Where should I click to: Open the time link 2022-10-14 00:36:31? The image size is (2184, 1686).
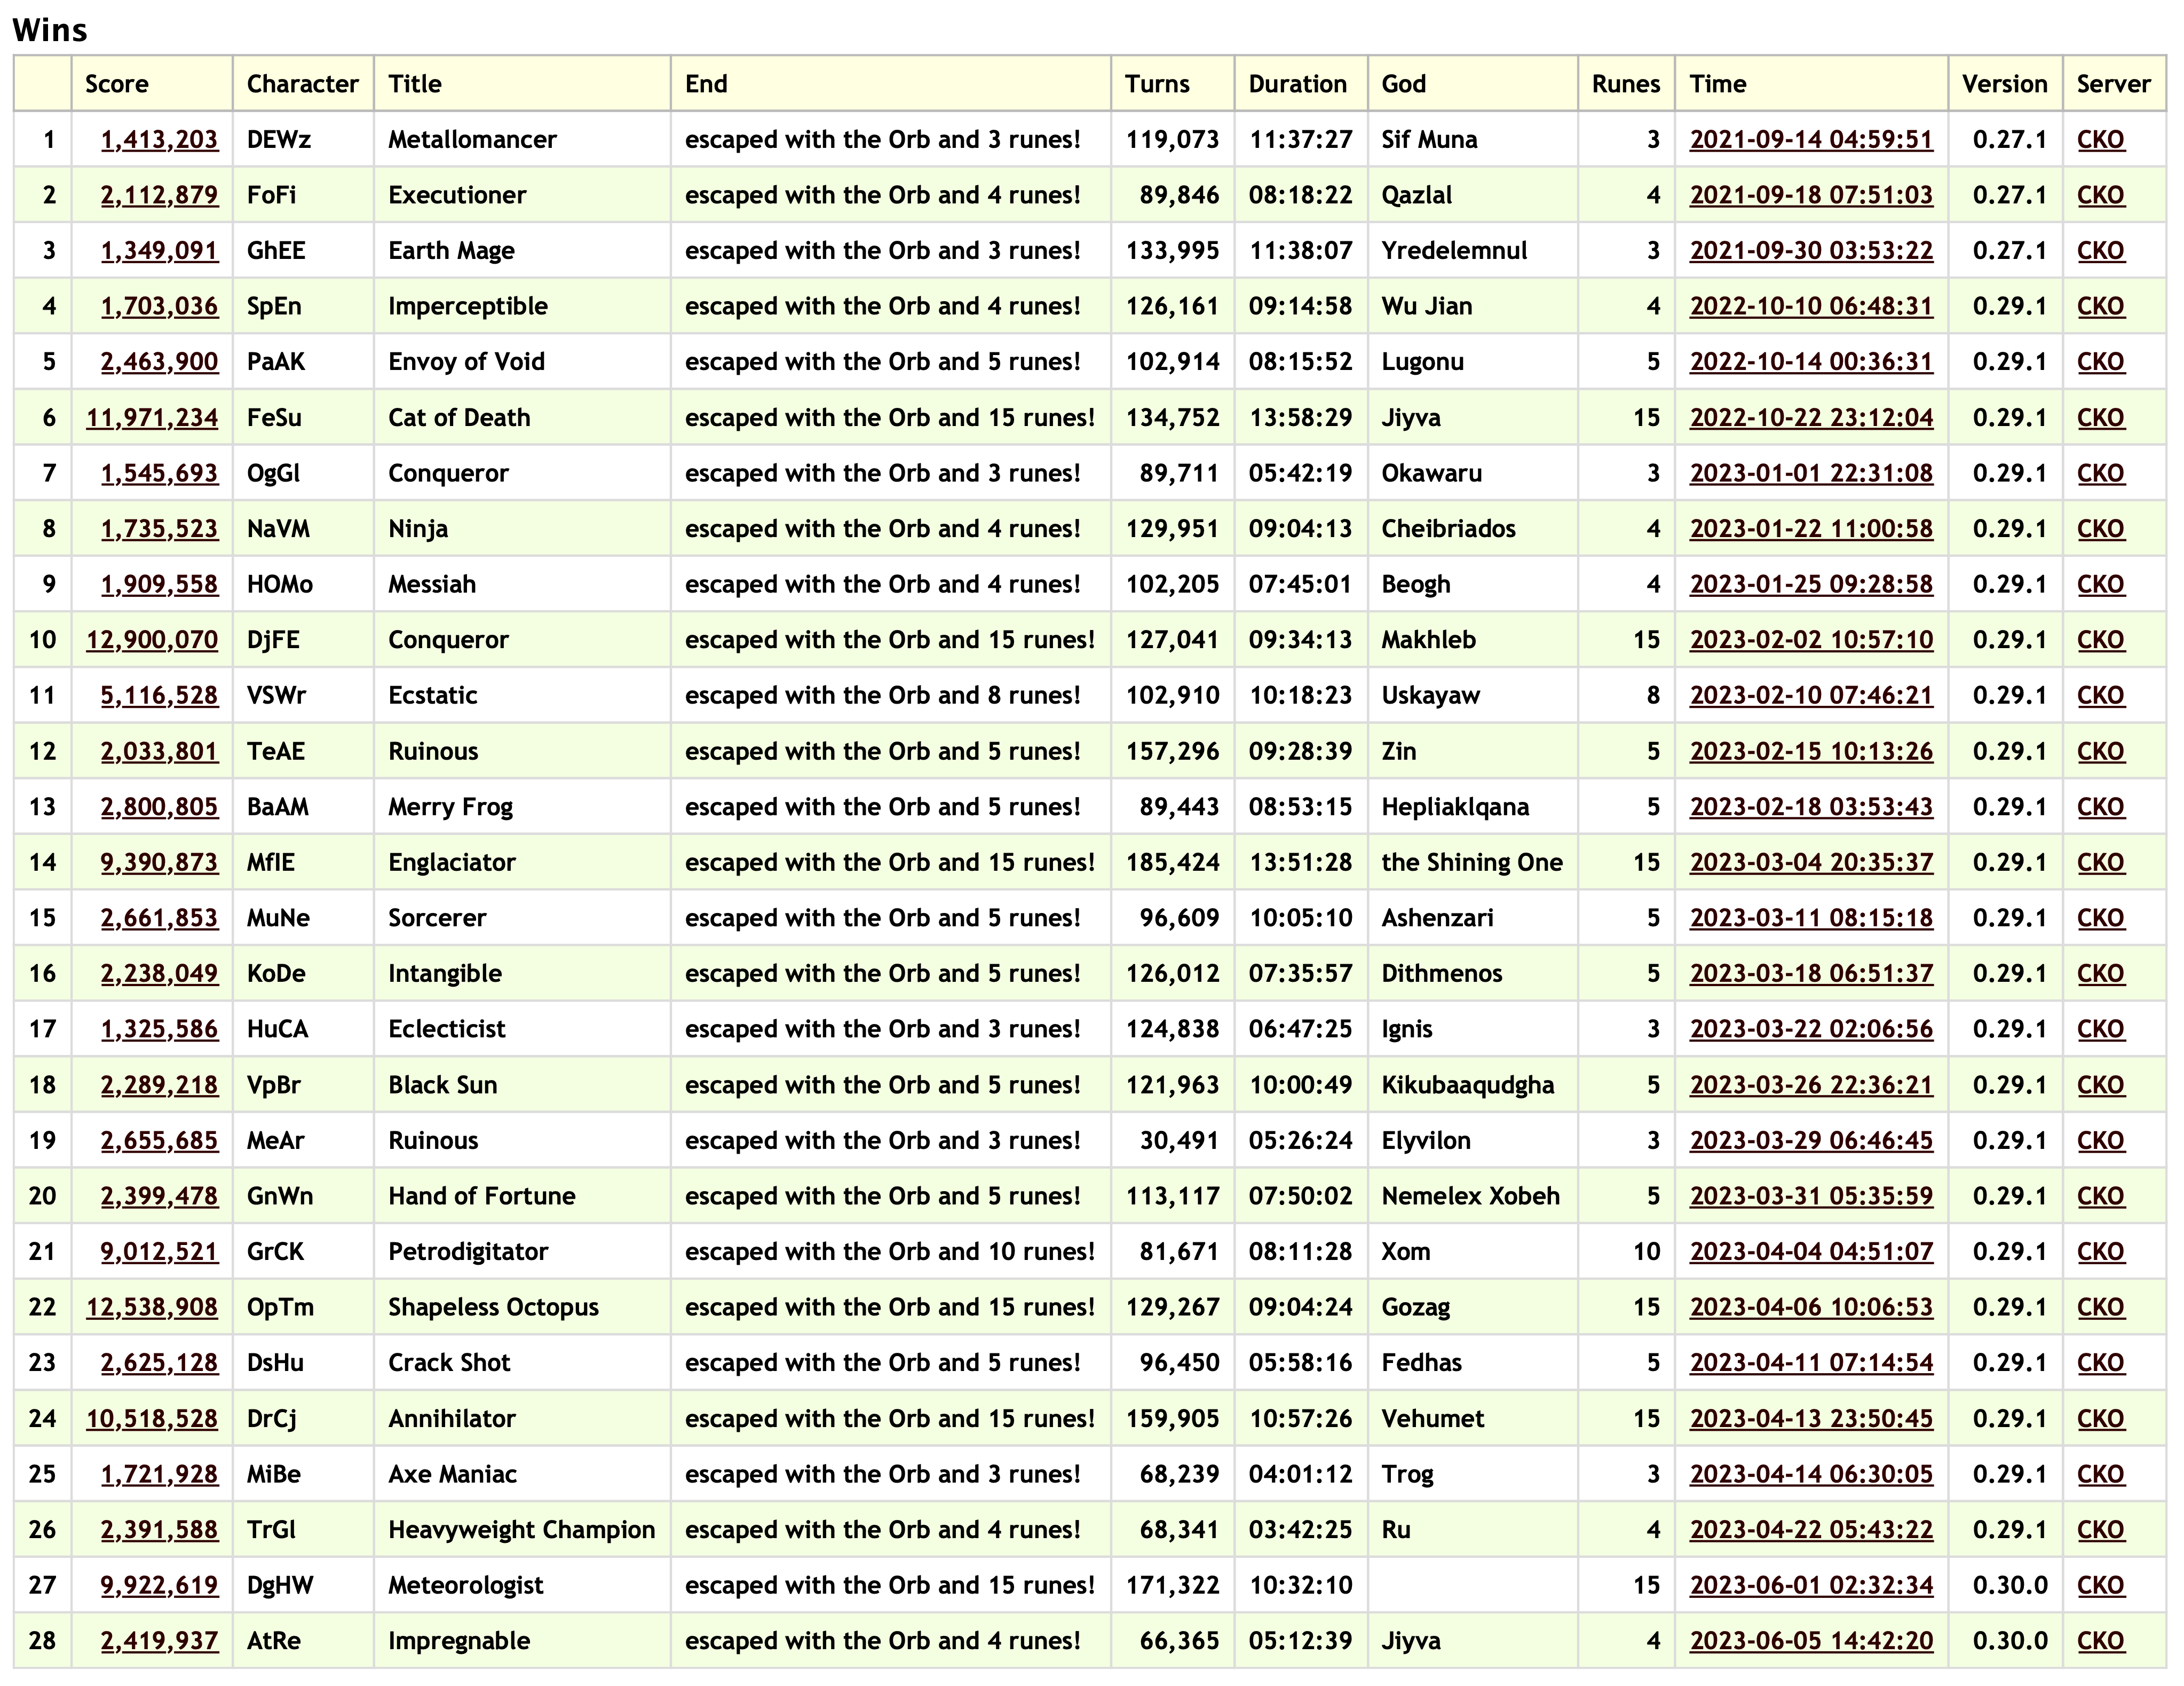click(1811, 361)
